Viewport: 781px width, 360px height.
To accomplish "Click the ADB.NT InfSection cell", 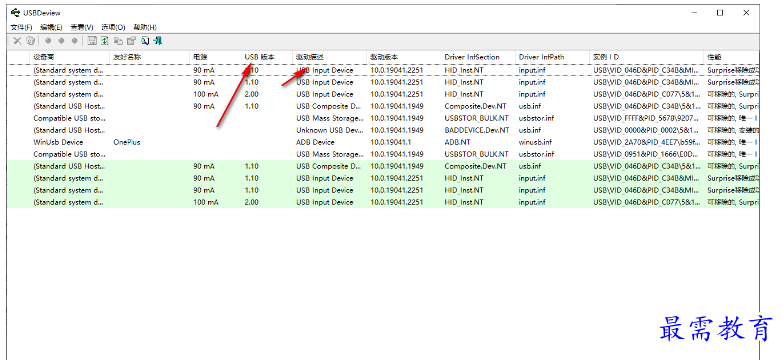I will pyautogui.click(x=457, y=142).
